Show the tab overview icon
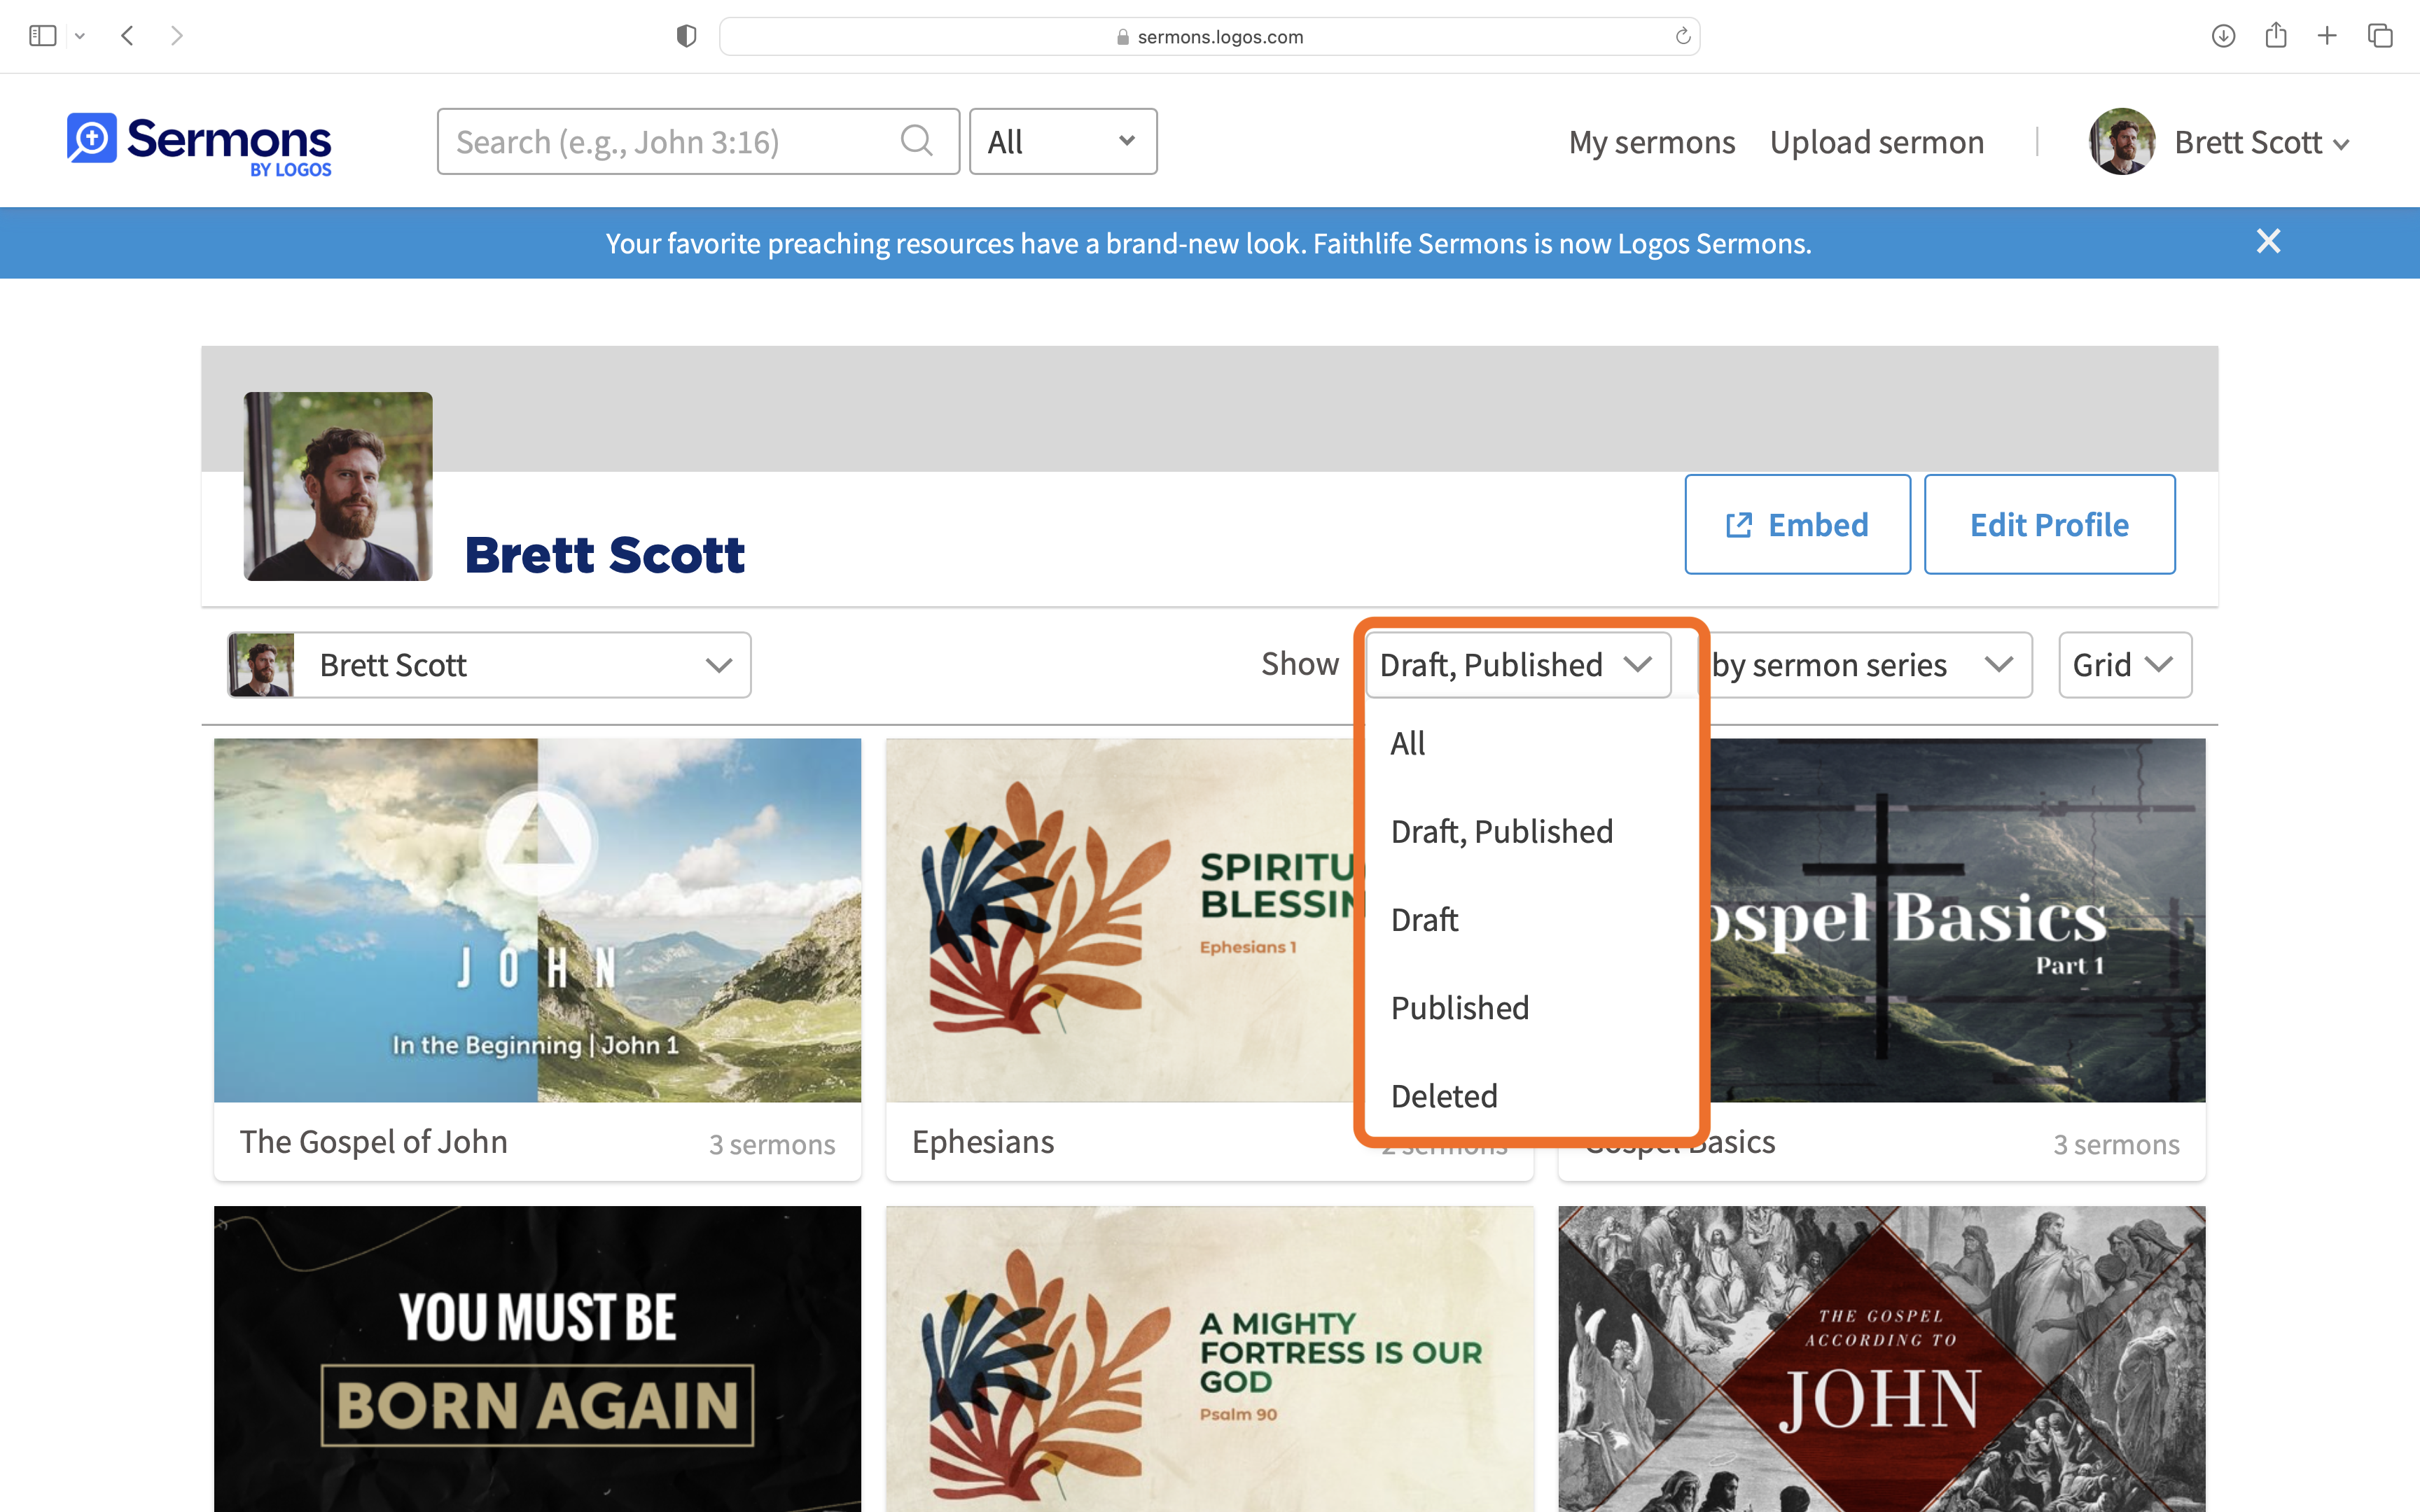 pyautogui.click(x=2380, y=36)
